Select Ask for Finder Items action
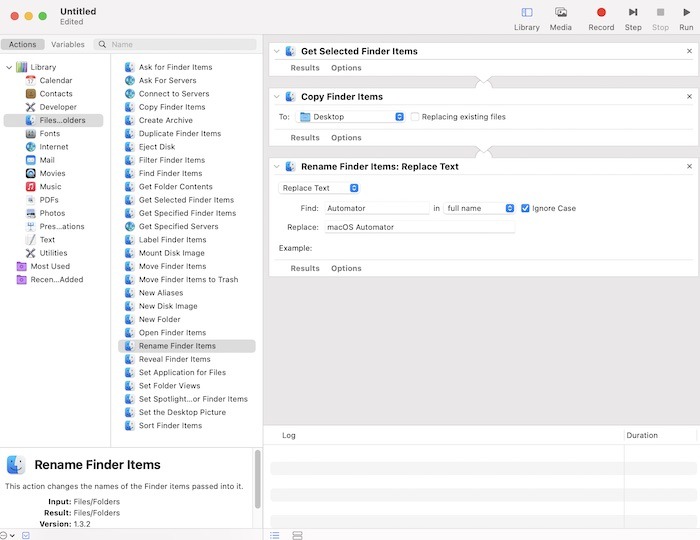The height and width of the screenshot is (540, 700). tap(175, 67)
